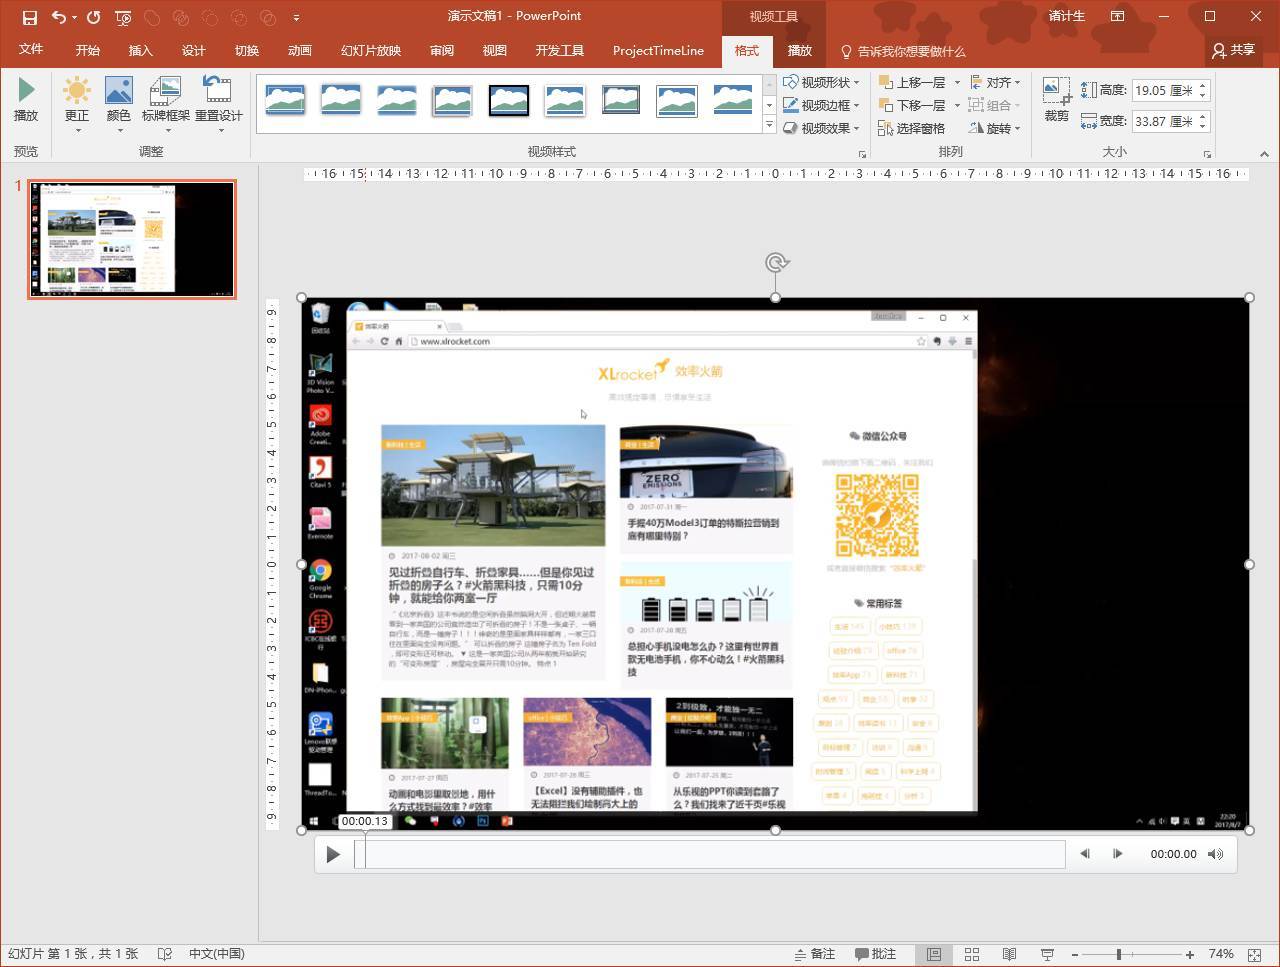Image resolution: width=1280 pixels, height=967 pixels.
Task: Switch to 幻灯片浏览 slide sorter view
Action: click(972, 953)
